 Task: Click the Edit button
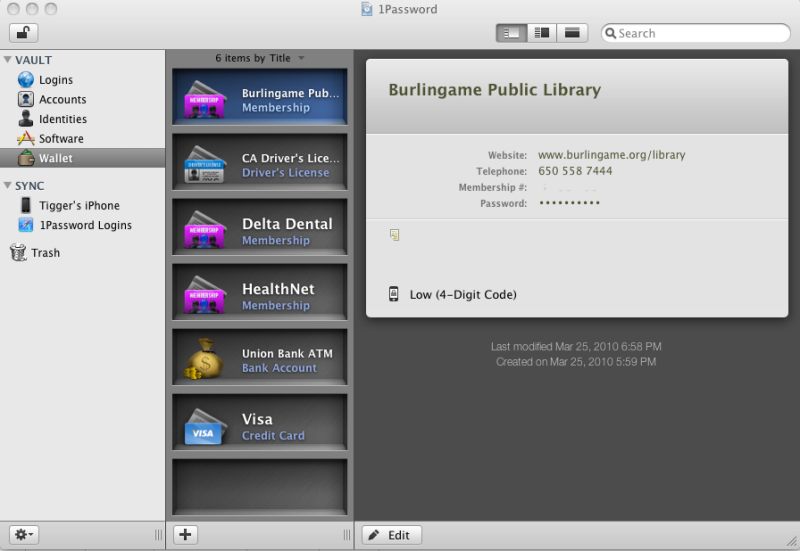tap(392, 535)
